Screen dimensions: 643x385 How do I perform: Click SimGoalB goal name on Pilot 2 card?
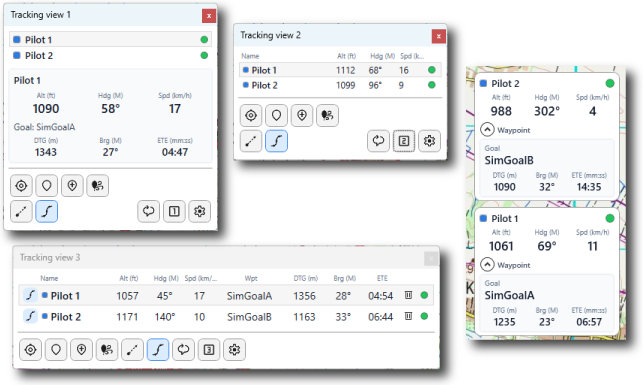tap(509, 160)
